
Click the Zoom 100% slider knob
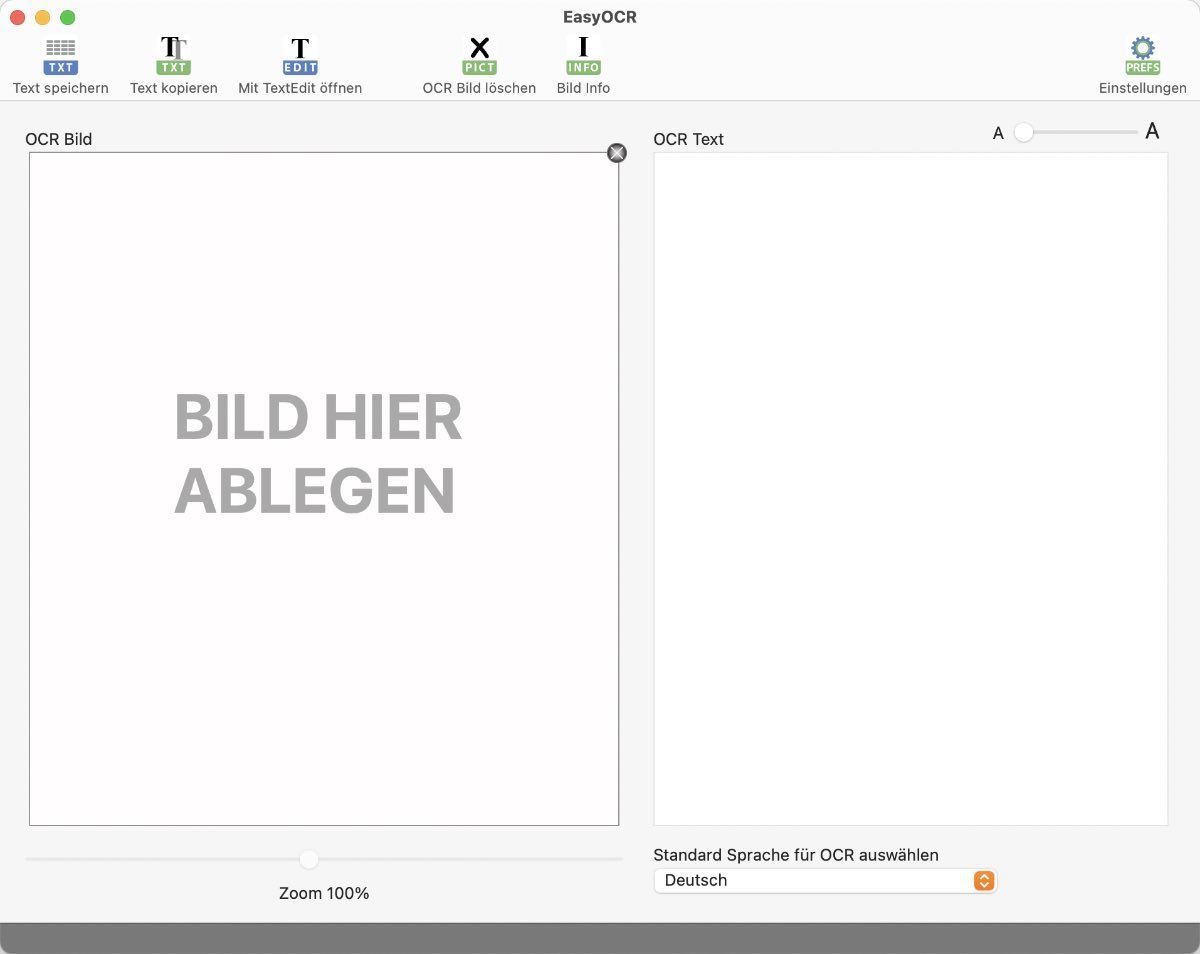coord(309,859)
